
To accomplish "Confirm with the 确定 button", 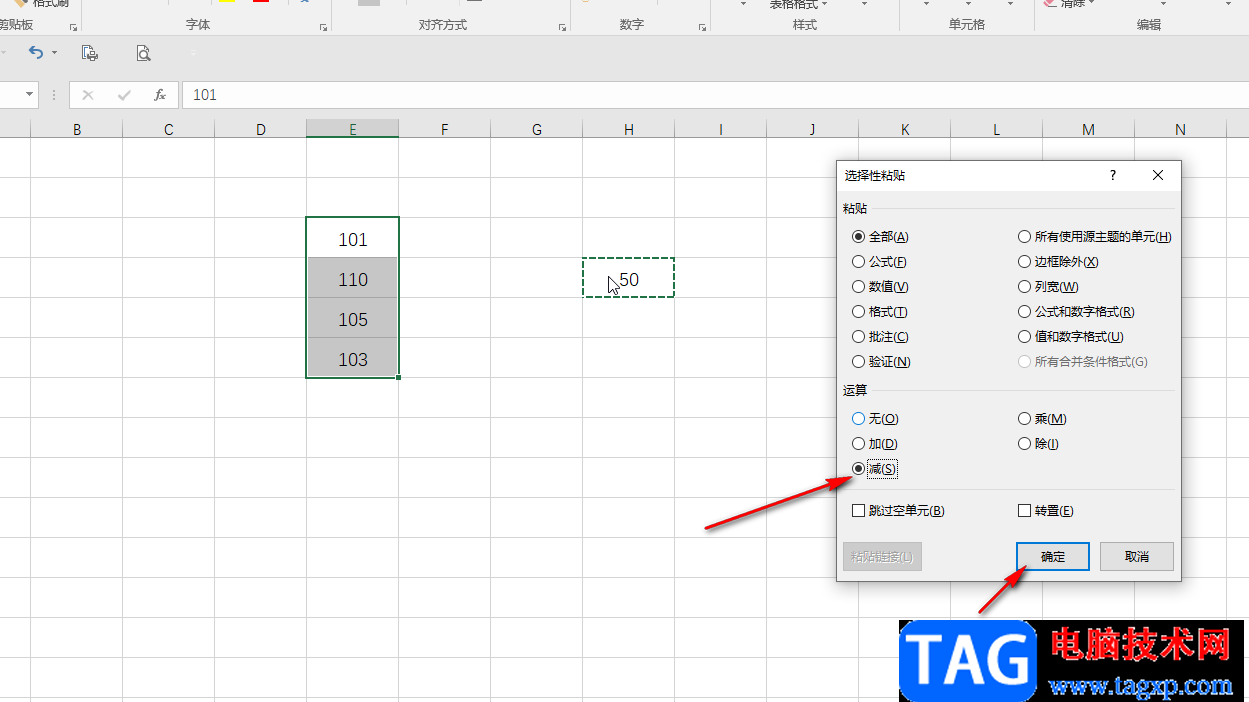I will pos(1053,557).
